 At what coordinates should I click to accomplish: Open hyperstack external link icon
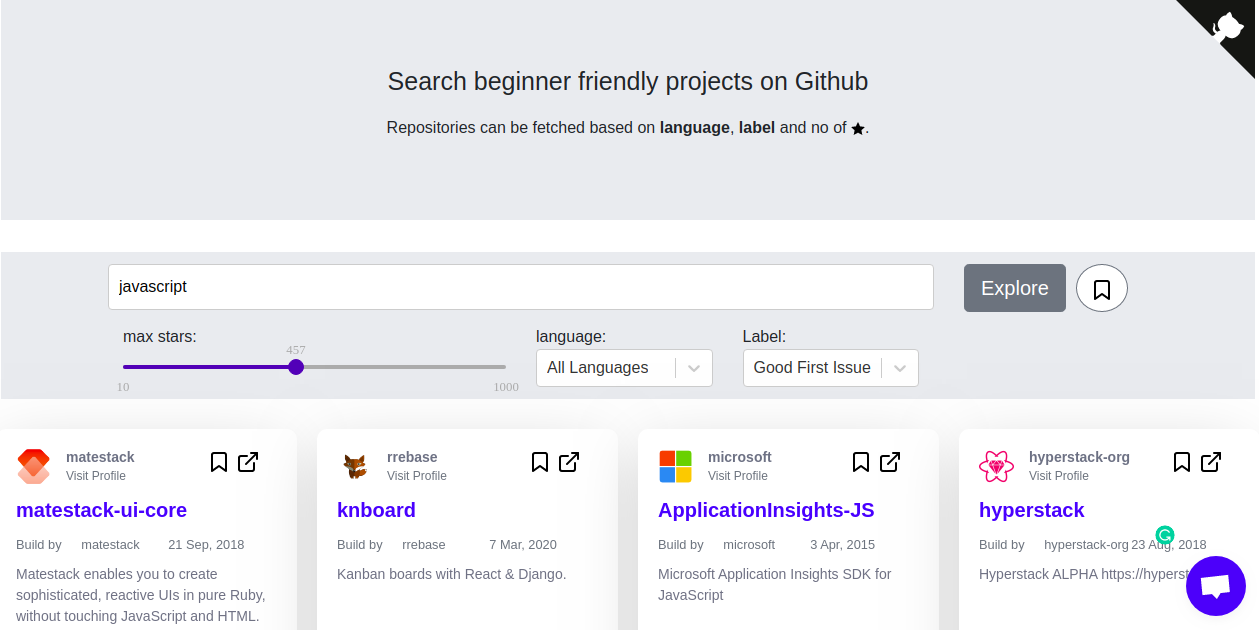click(x=1211, y=462)
